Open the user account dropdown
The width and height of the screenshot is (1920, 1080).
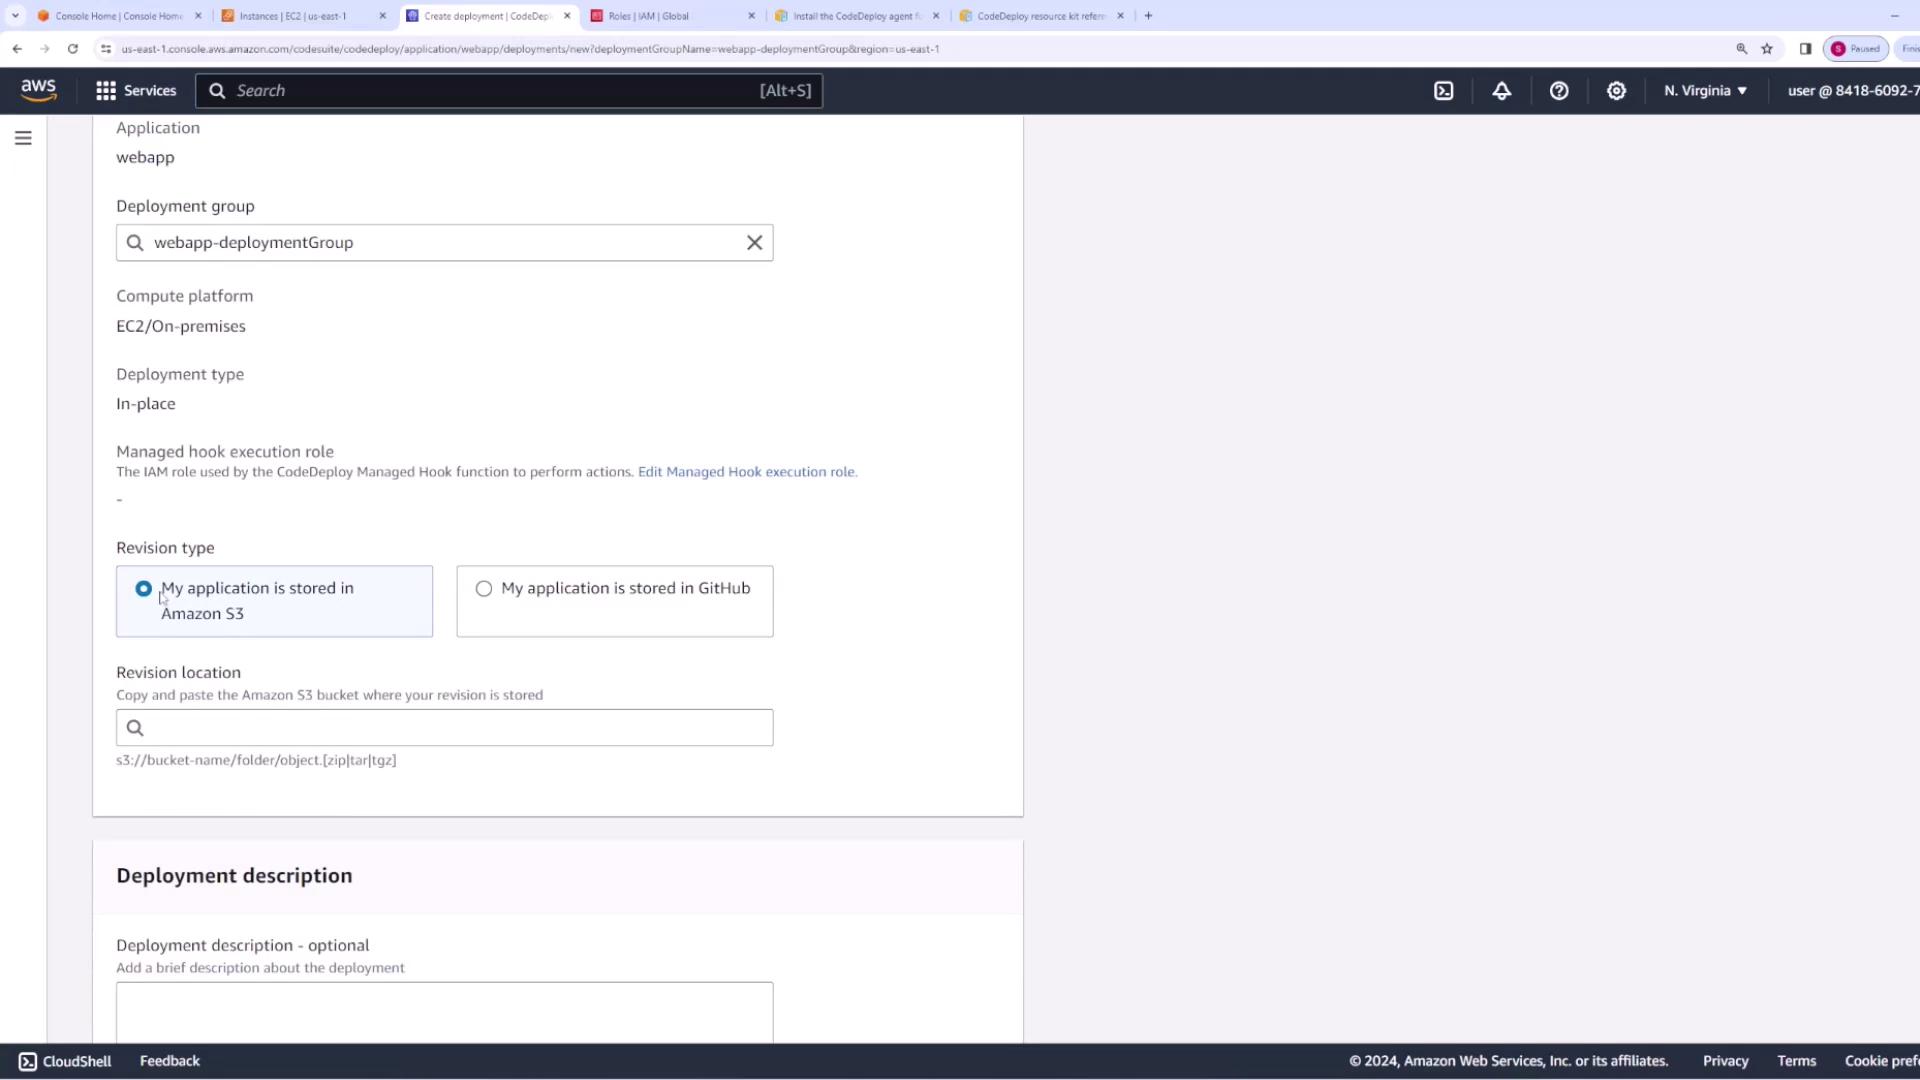(x=1850, y=91)
